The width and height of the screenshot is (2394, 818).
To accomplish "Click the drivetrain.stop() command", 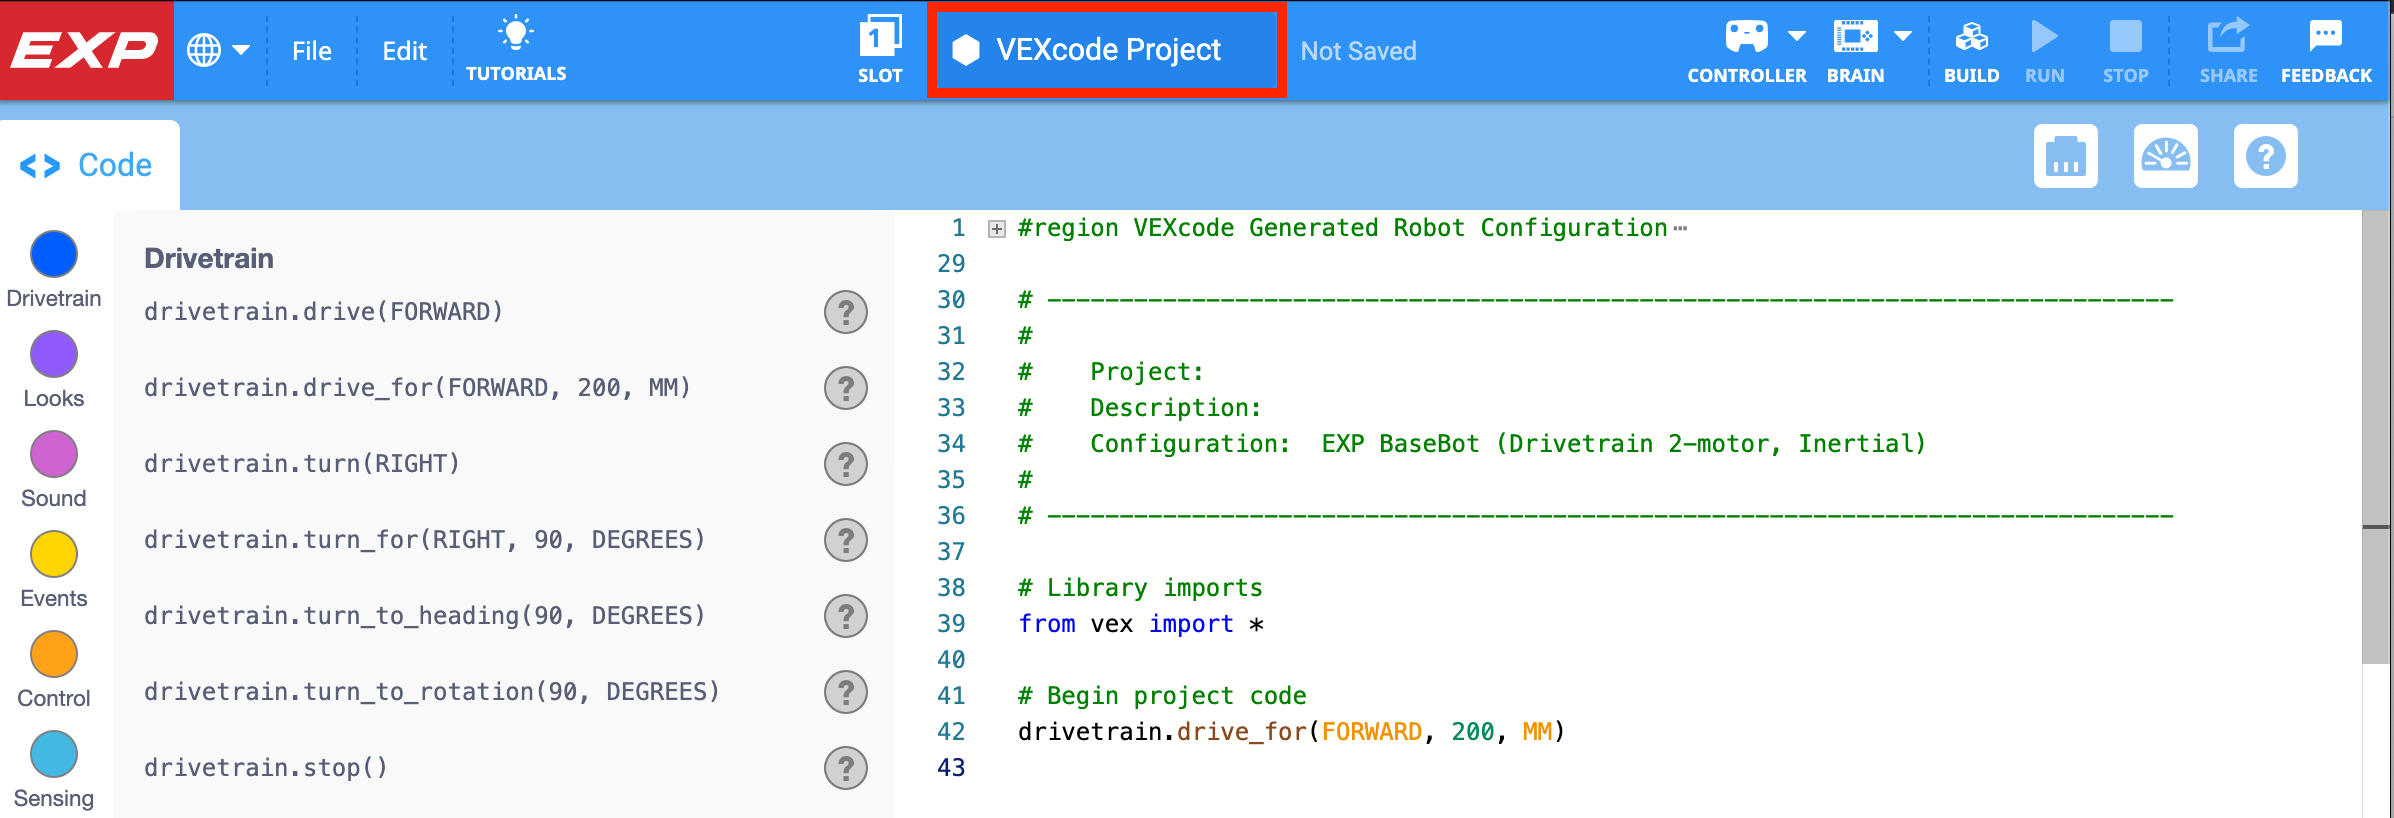I will (x=265, y=768).
